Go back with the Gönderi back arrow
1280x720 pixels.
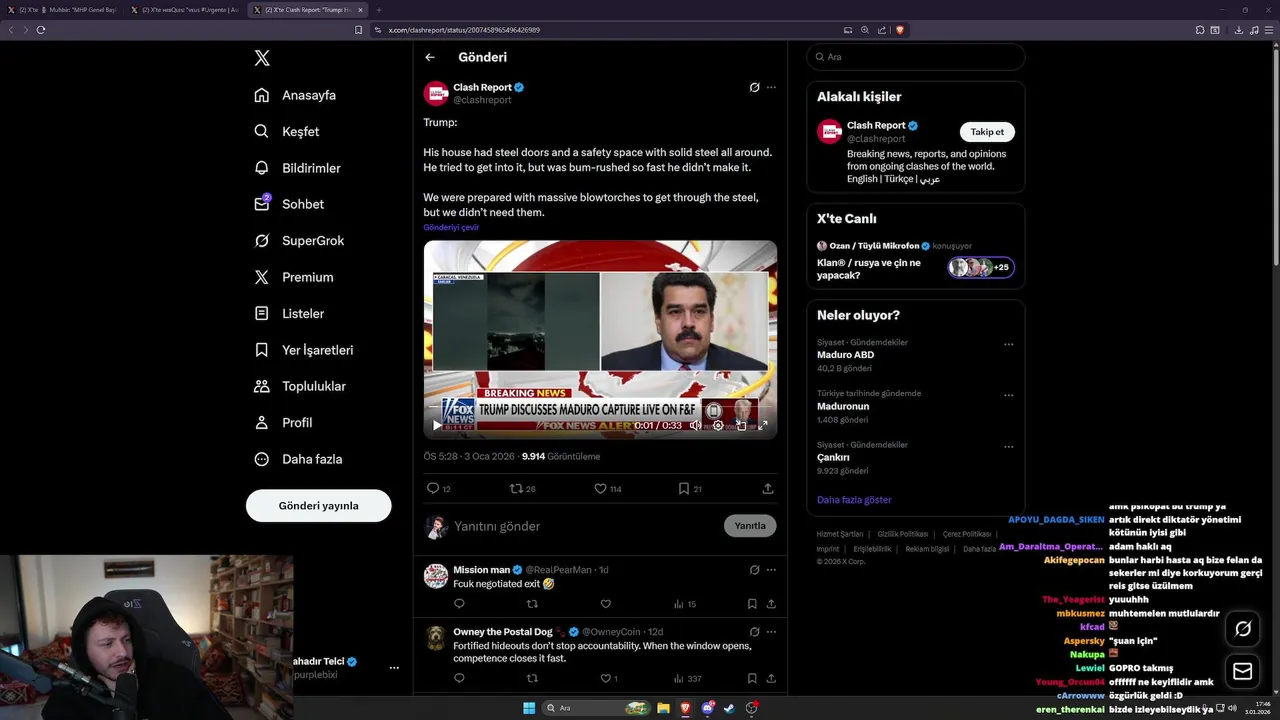(430, 57)
